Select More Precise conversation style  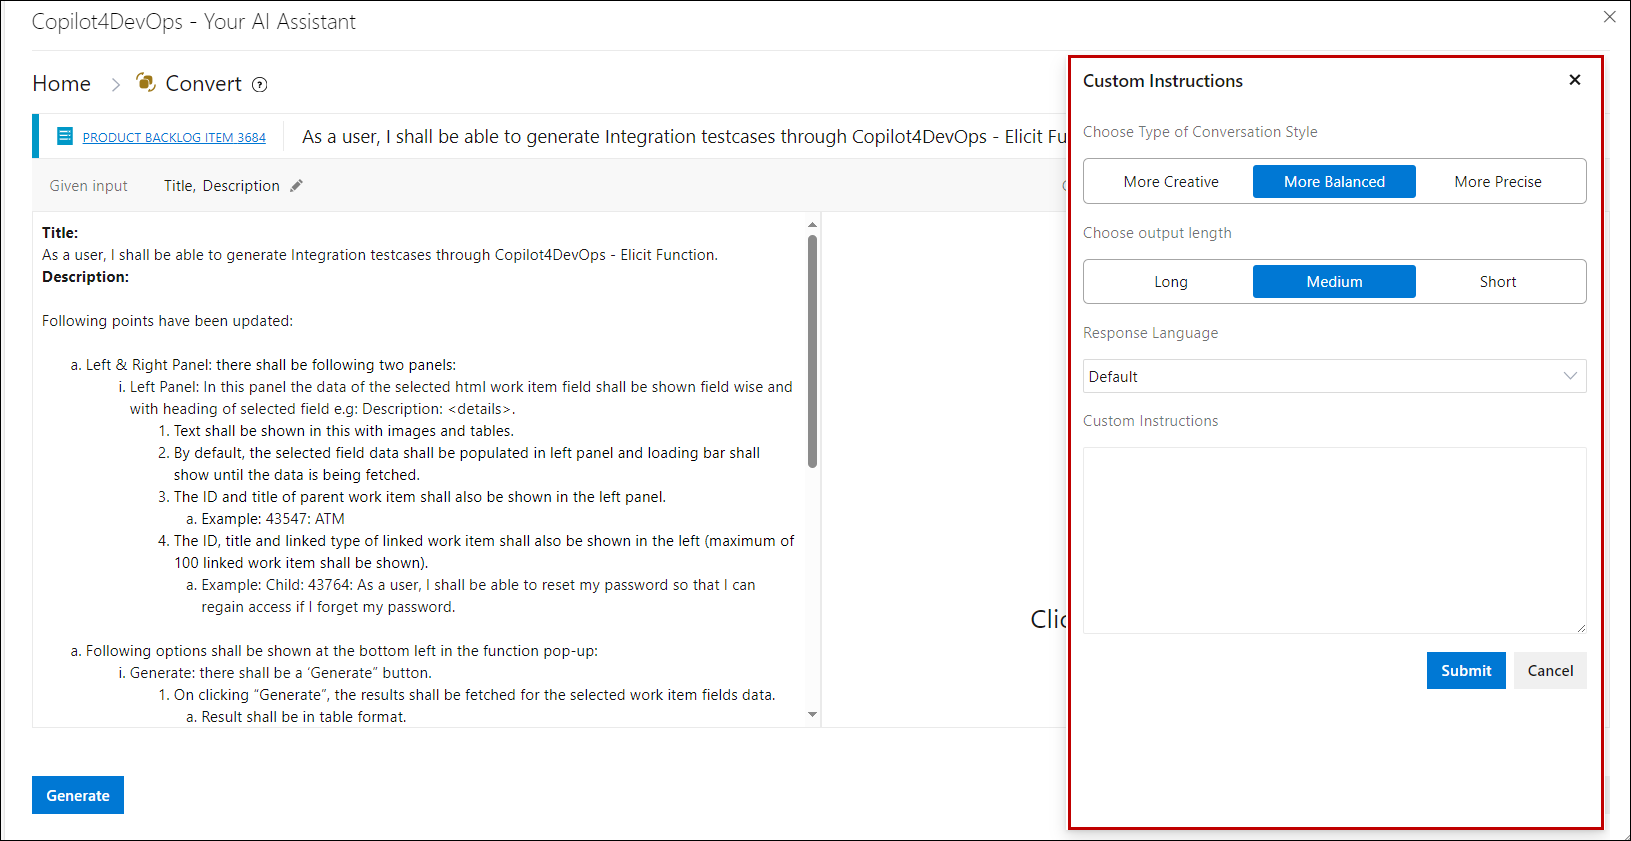point(1498,182)
